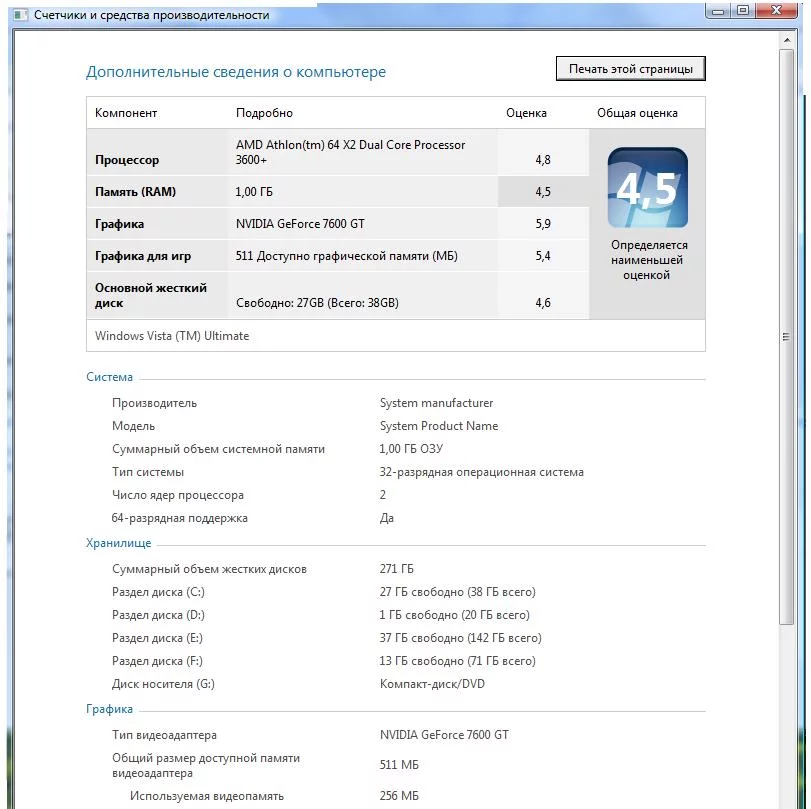Click the 'Раздел диска (E:)' label

[157, 638]
